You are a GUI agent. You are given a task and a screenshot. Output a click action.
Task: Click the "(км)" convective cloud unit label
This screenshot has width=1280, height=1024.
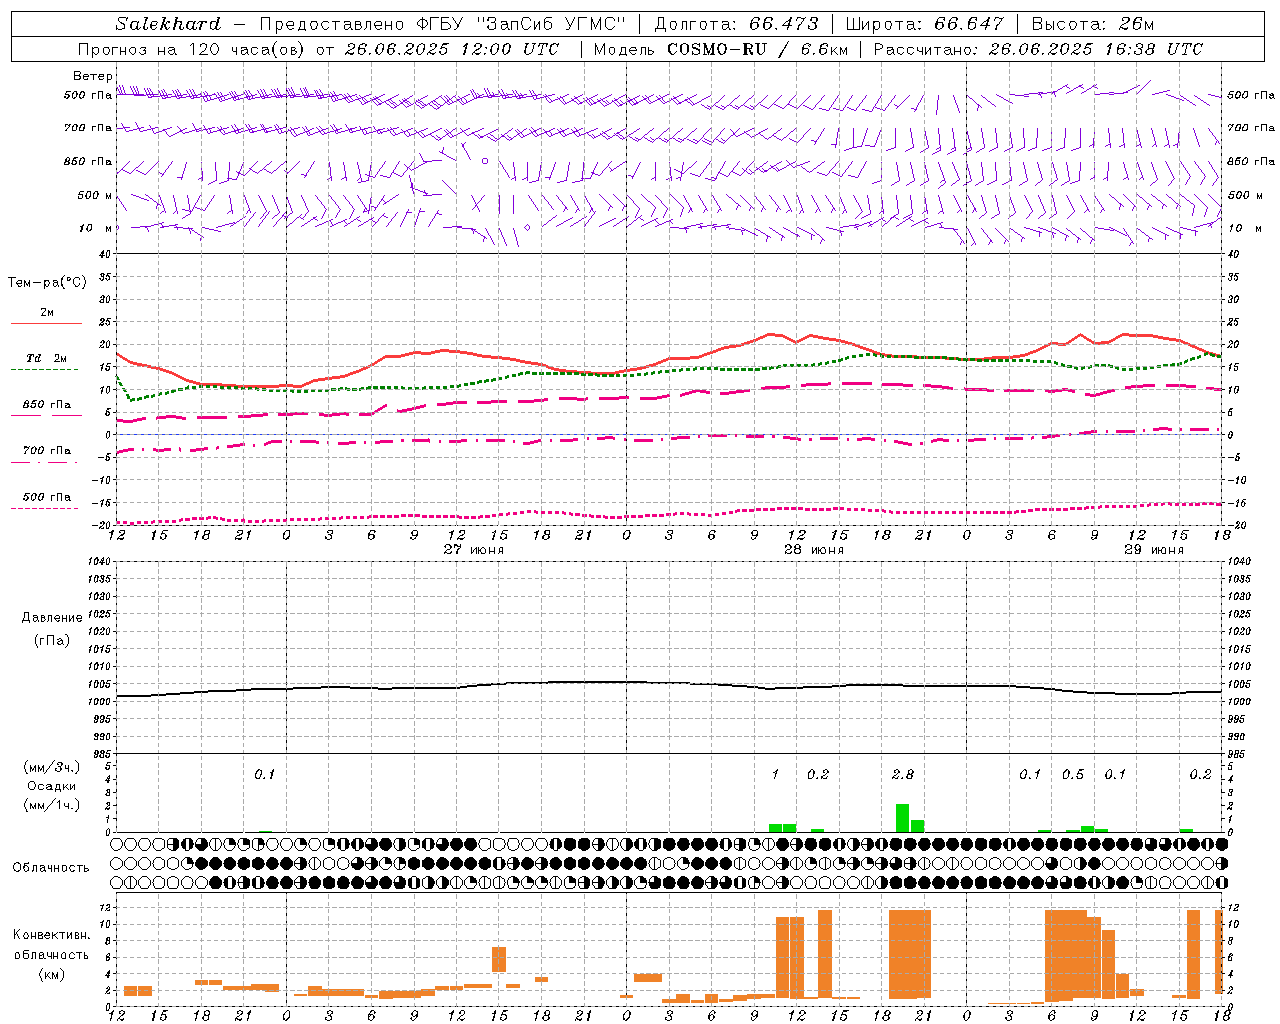point(52,974)
